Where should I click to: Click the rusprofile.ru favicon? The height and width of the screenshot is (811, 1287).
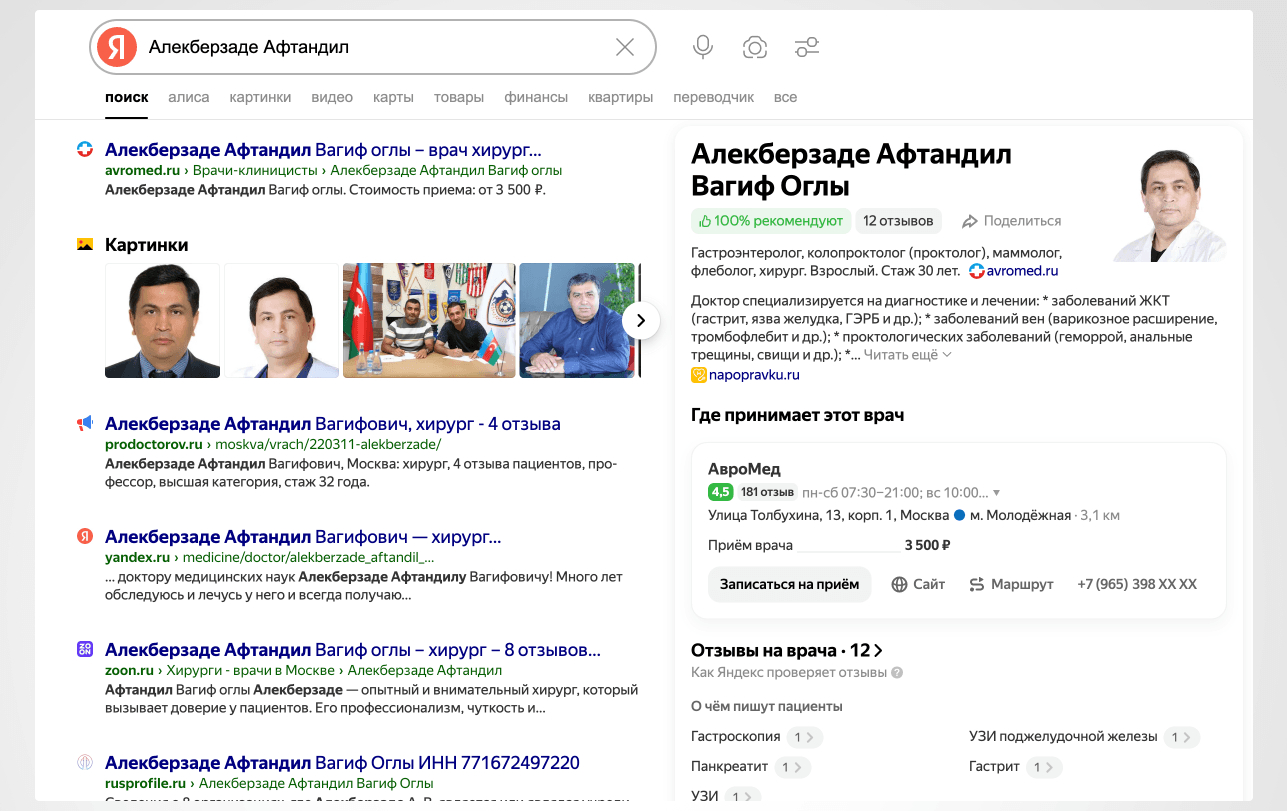85,762
